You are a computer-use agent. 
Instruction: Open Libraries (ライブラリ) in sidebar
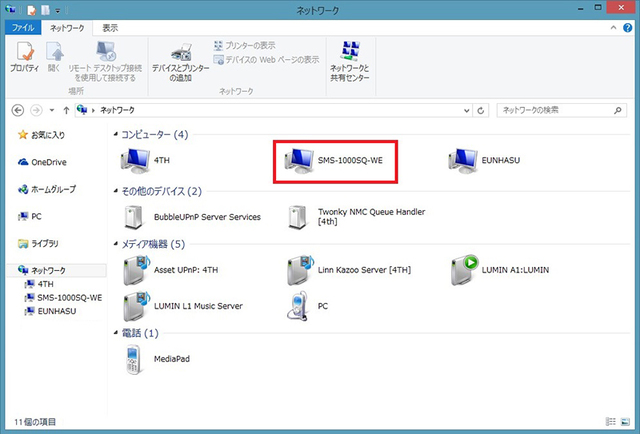click(38, 243)
